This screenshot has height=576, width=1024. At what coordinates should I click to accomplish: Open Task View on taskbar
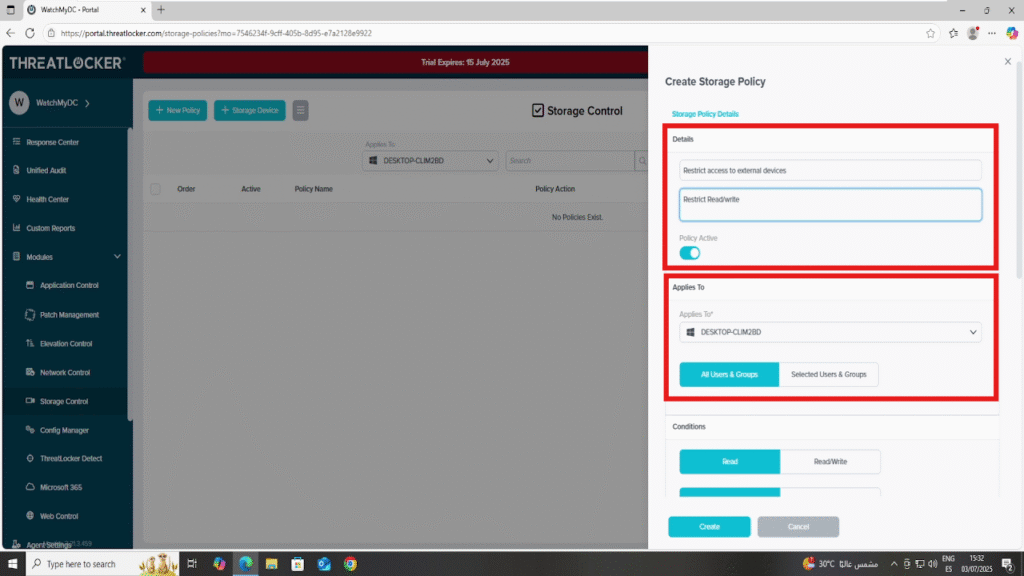point(192,564)
